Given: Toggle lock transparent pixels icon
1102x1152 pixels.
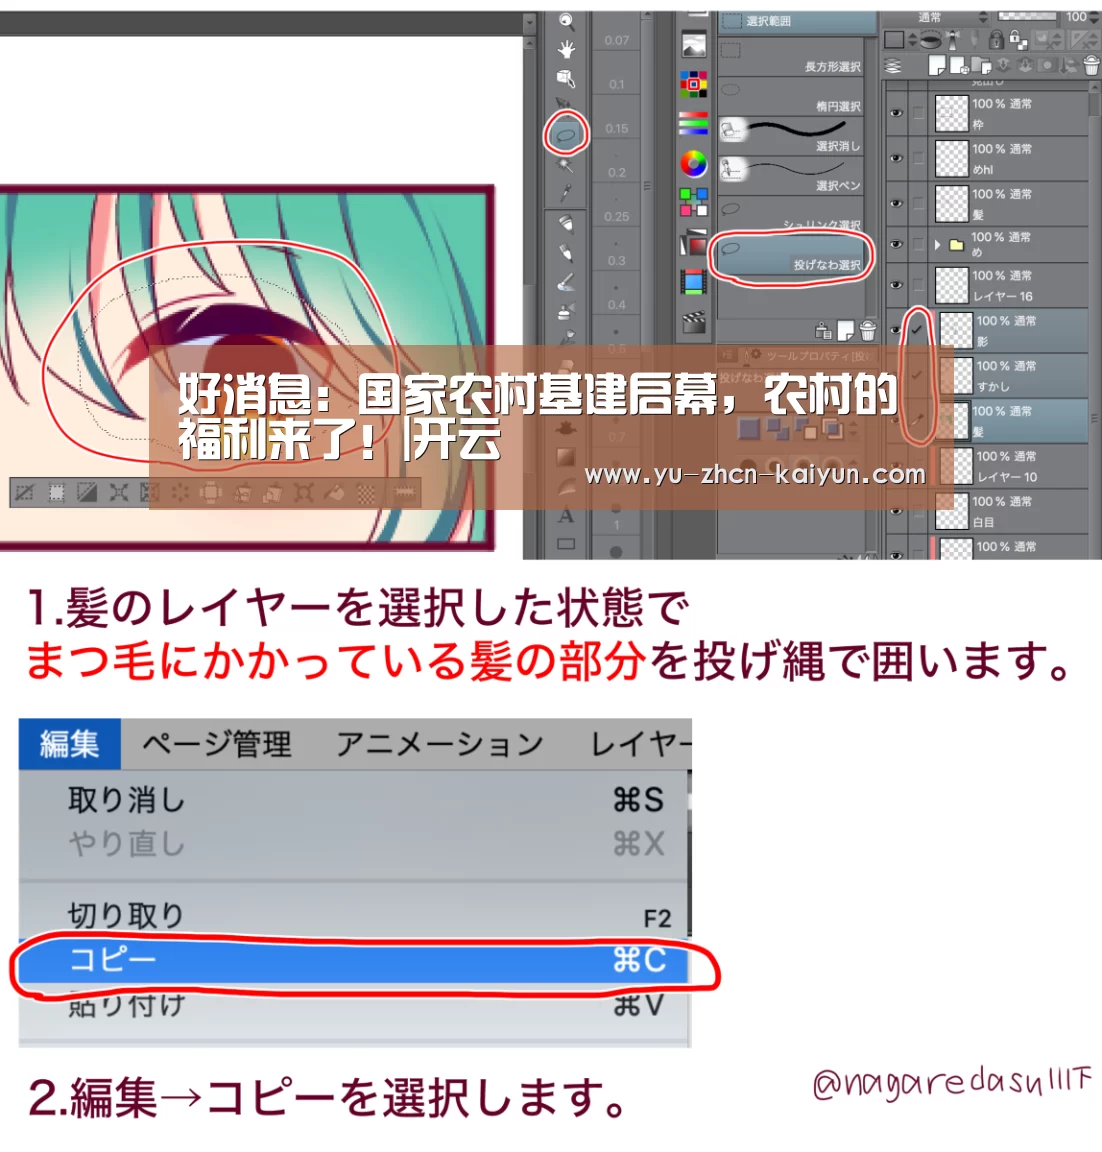Looking at the screenshot, I should tap(1018, 38).
